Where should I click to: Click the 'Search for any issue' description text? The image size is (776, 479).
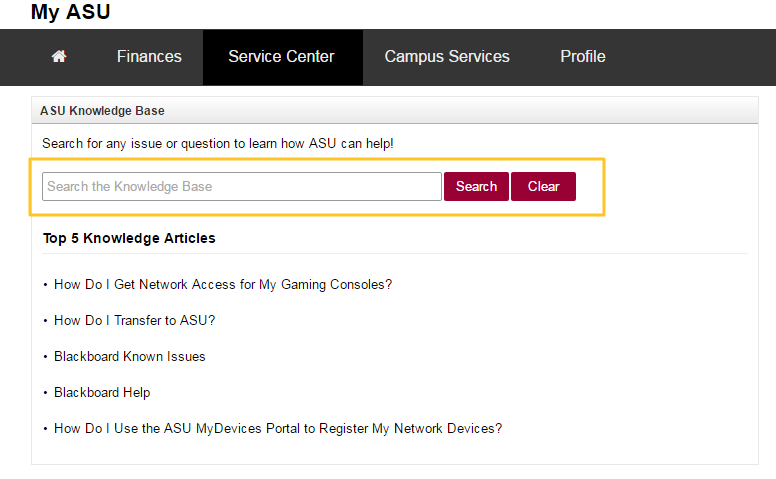[x=218, y=144]
